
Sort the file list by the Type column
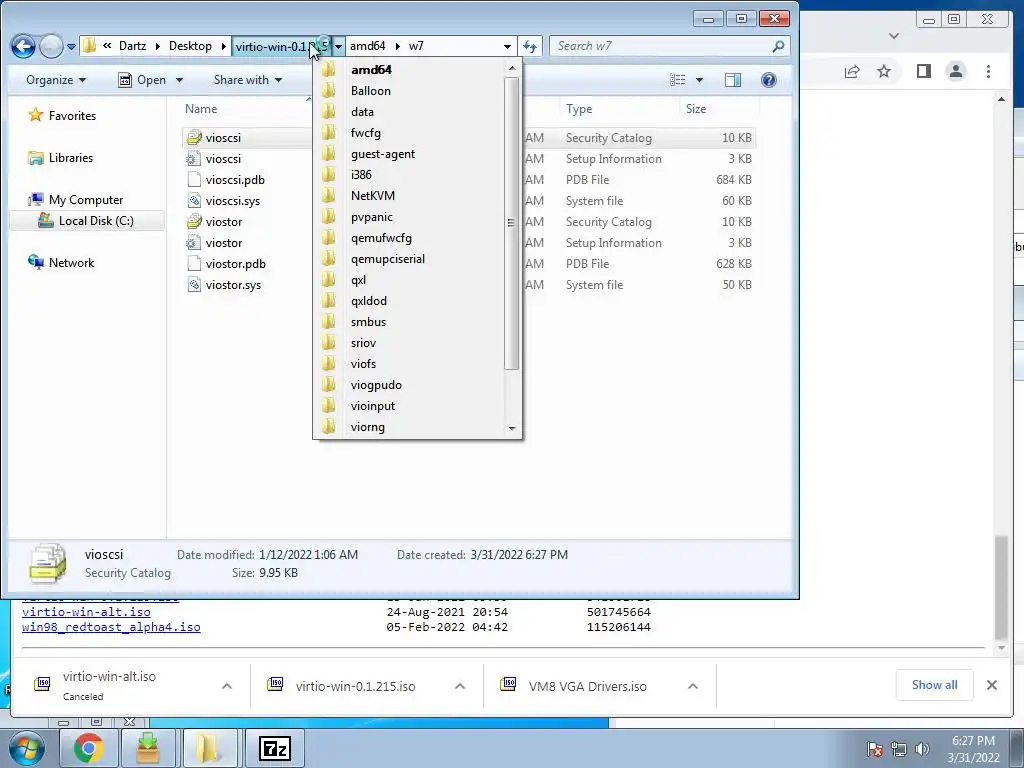click(579, 109)
